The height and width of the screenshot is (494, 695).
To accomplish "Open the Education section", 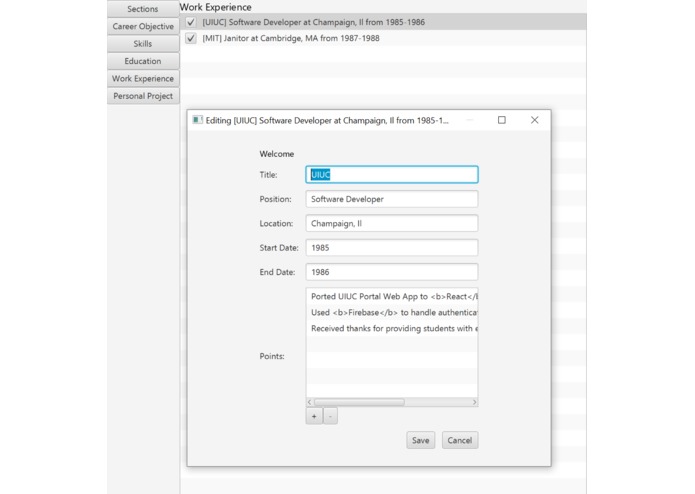I will [x=143, y=61].
